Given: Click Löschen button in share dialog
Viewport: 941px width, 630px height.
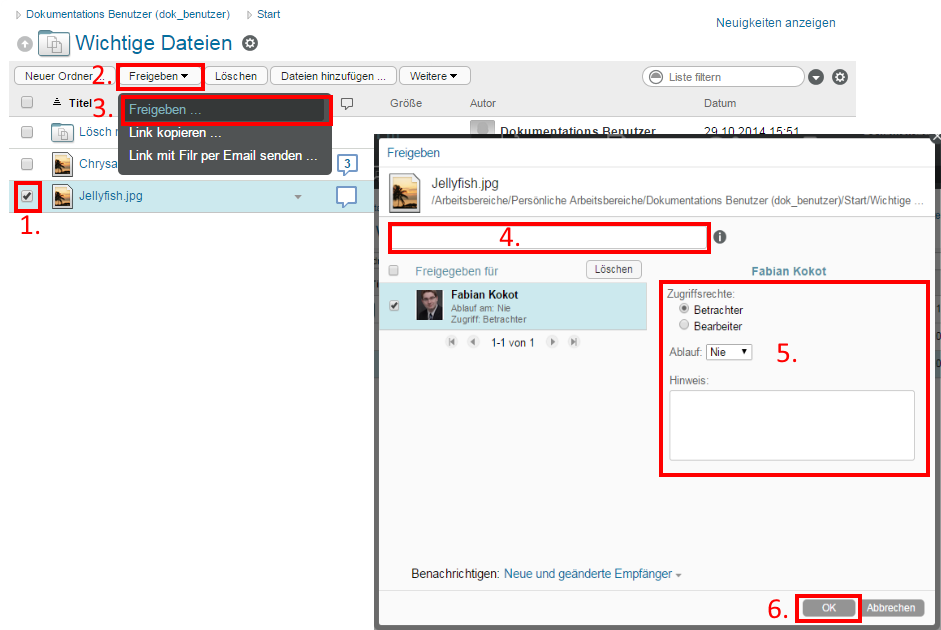Looking at the screenshot, I should (x=613, y=269).
